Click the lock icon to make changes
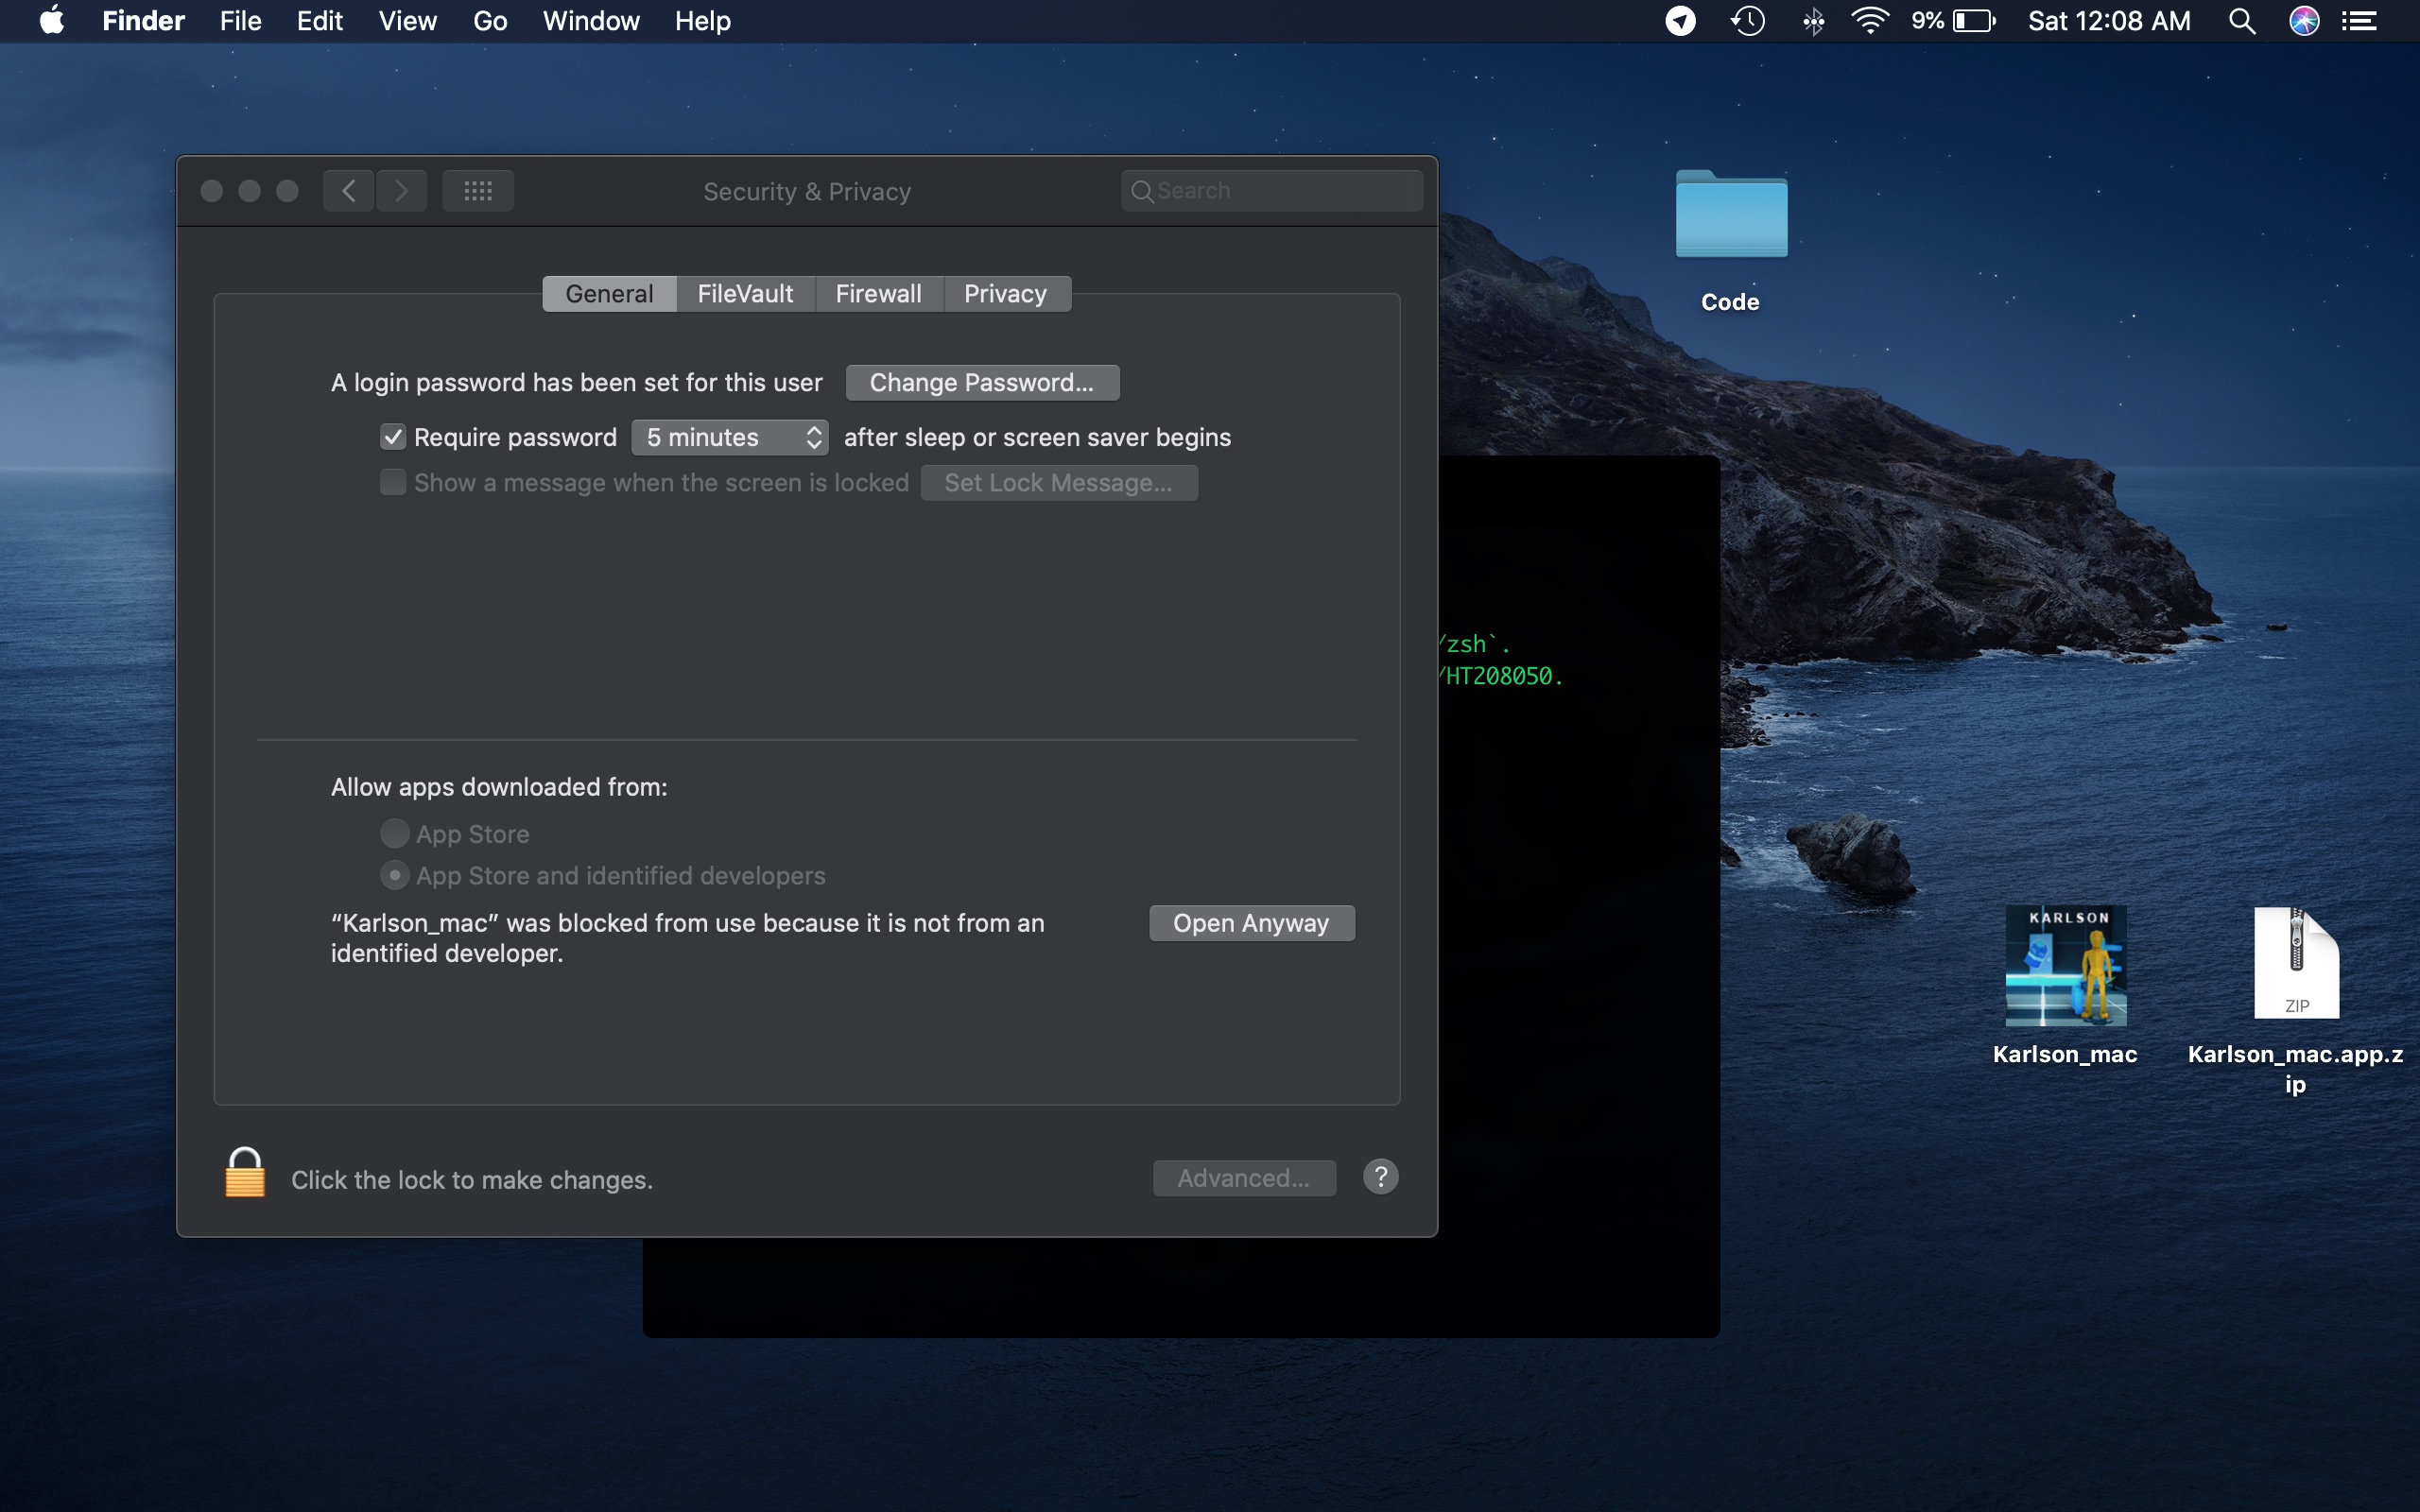 (x=245, y=1172)
